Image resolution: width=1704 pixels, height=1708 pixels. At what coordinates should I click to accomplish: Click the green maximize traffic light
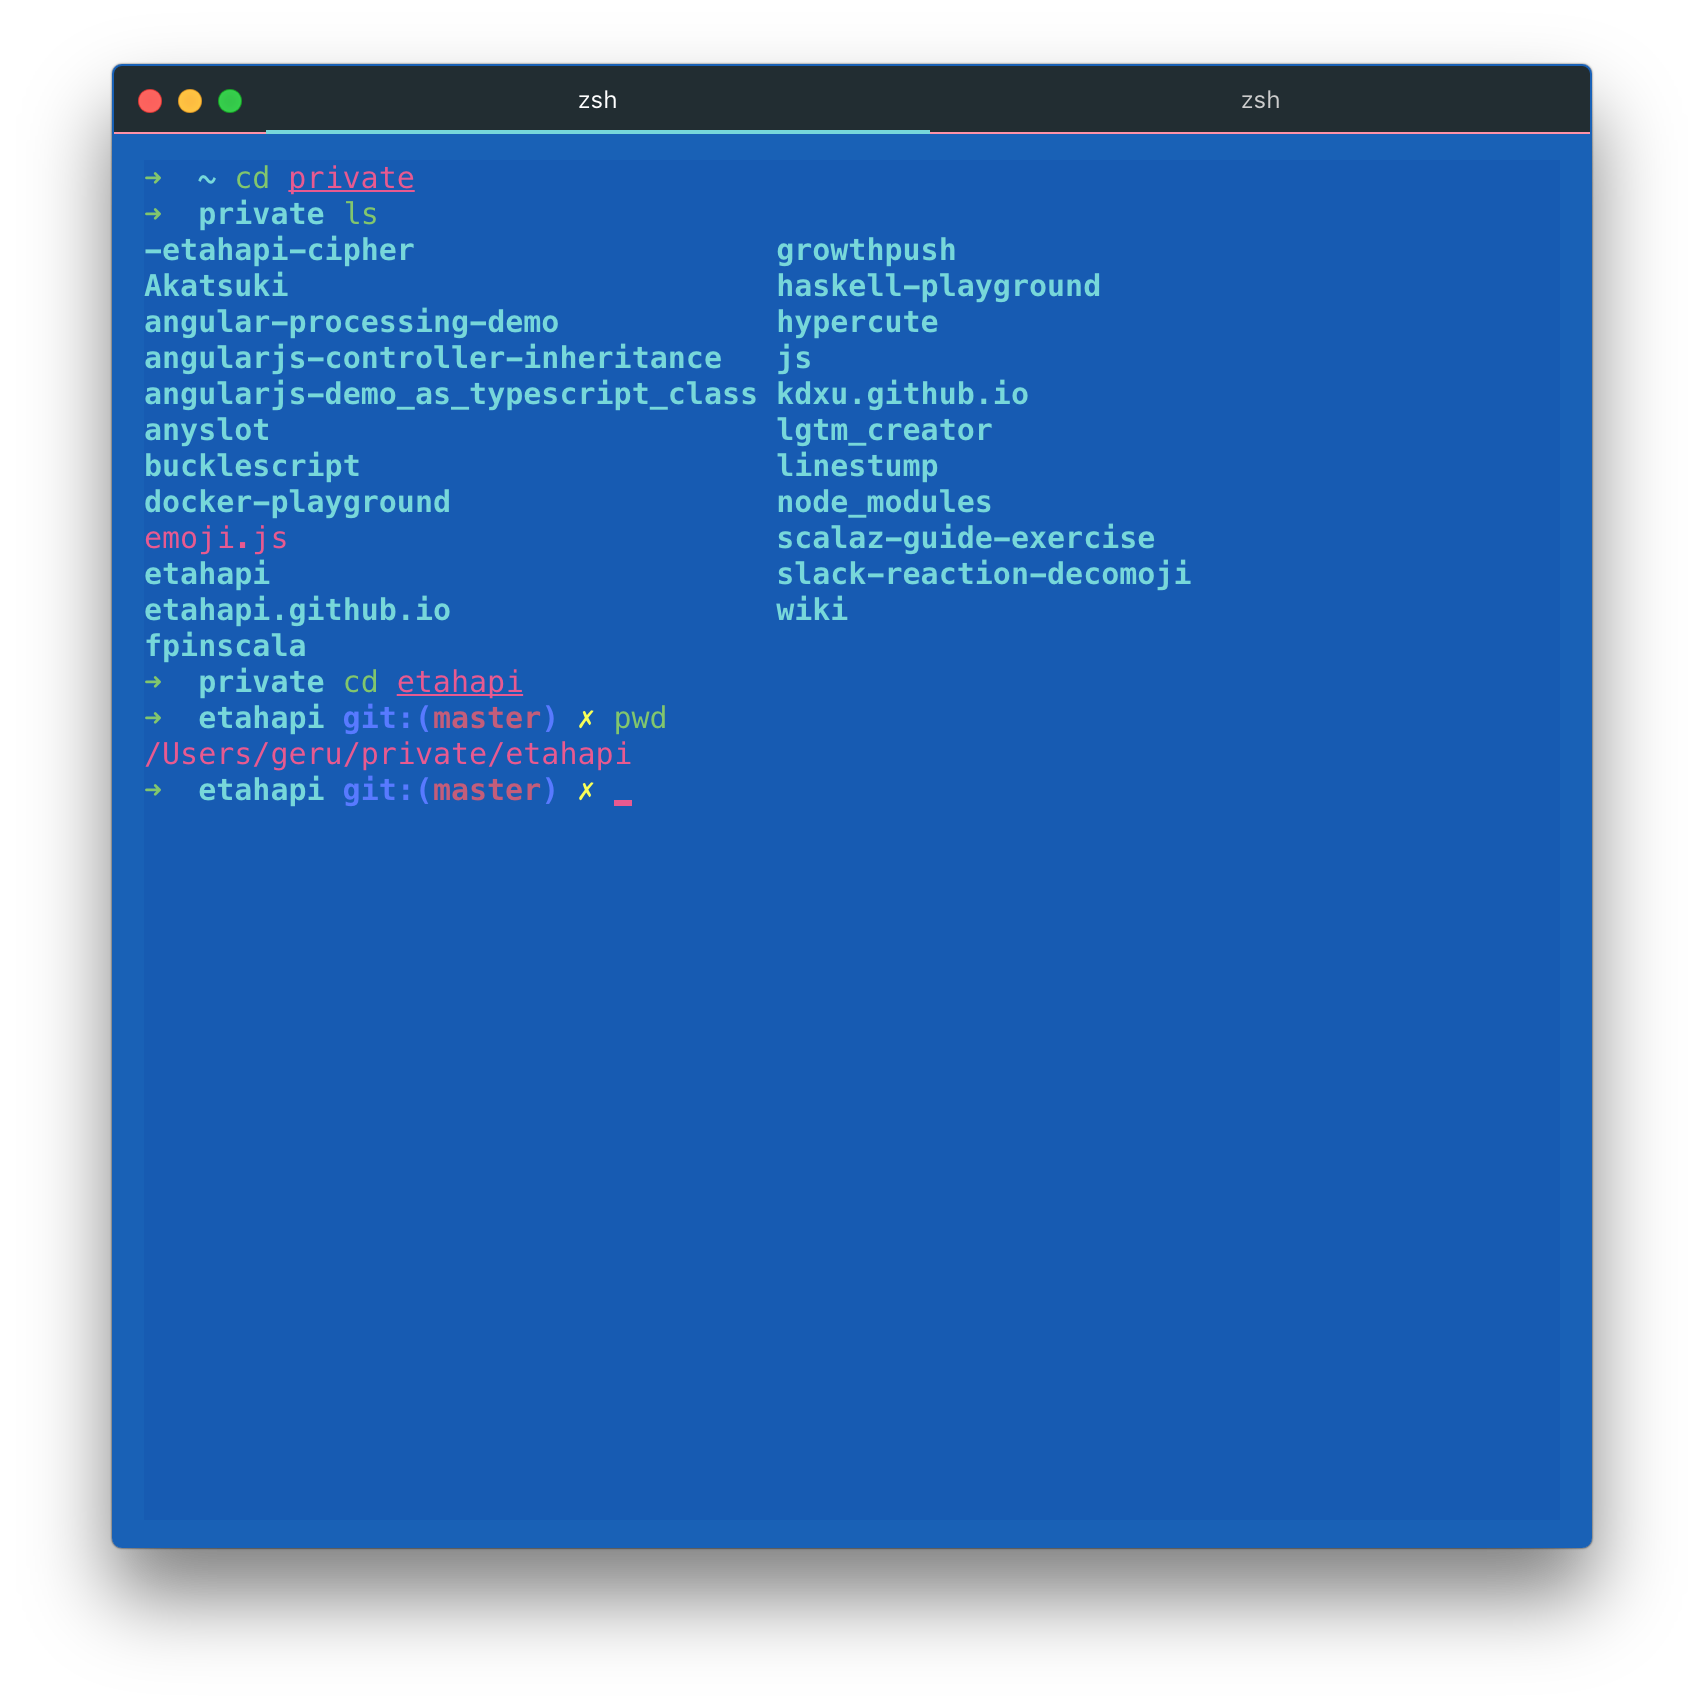(229, 100)
